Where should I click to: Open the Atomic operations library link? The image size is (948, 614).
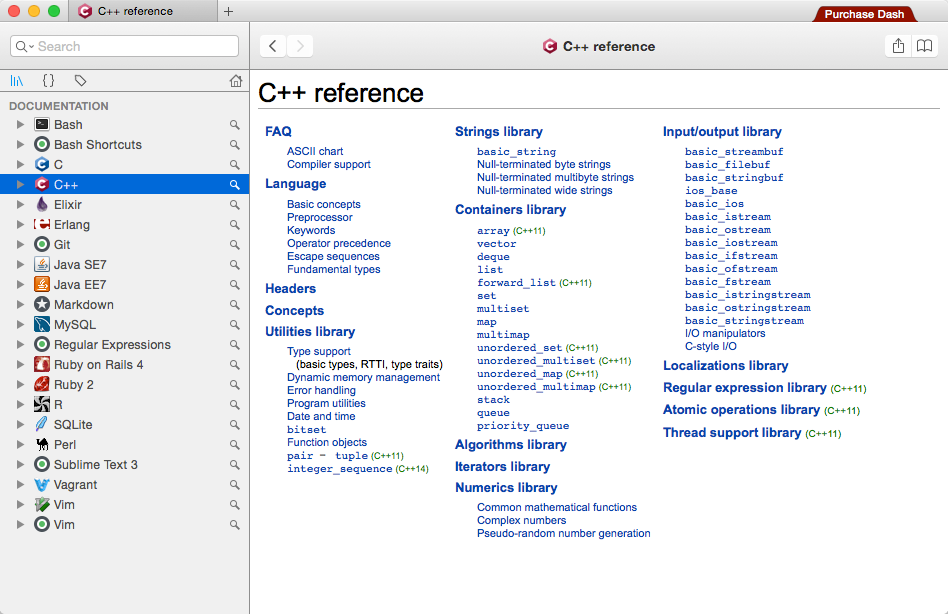(741, 410)
